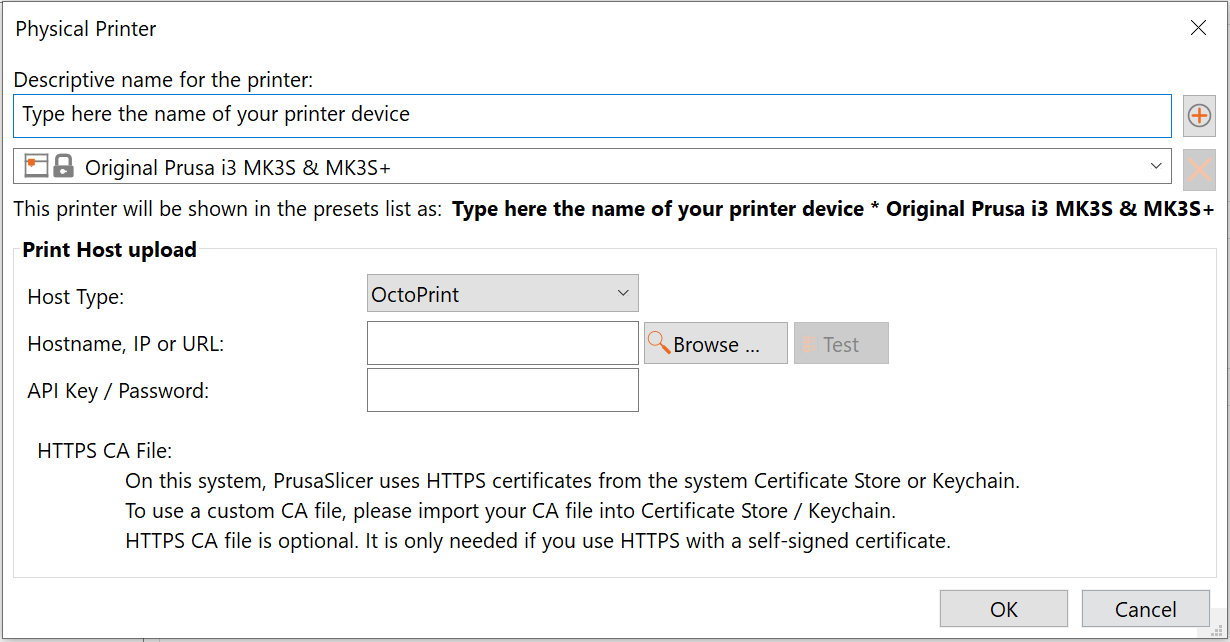Close the Physical Printer dialog

[1198, 28]
